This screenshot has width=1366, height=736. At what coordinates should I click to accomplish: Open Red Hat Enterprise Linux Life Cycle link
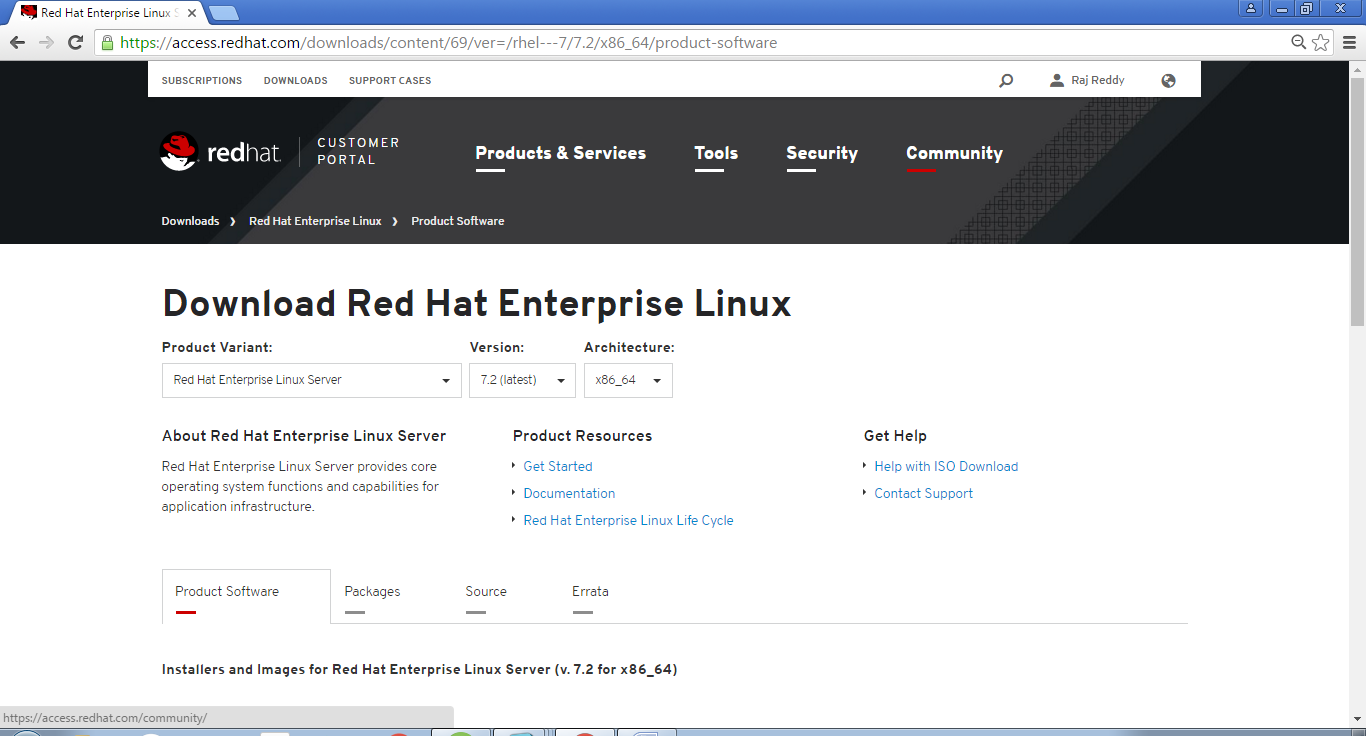tap(628, 521)
